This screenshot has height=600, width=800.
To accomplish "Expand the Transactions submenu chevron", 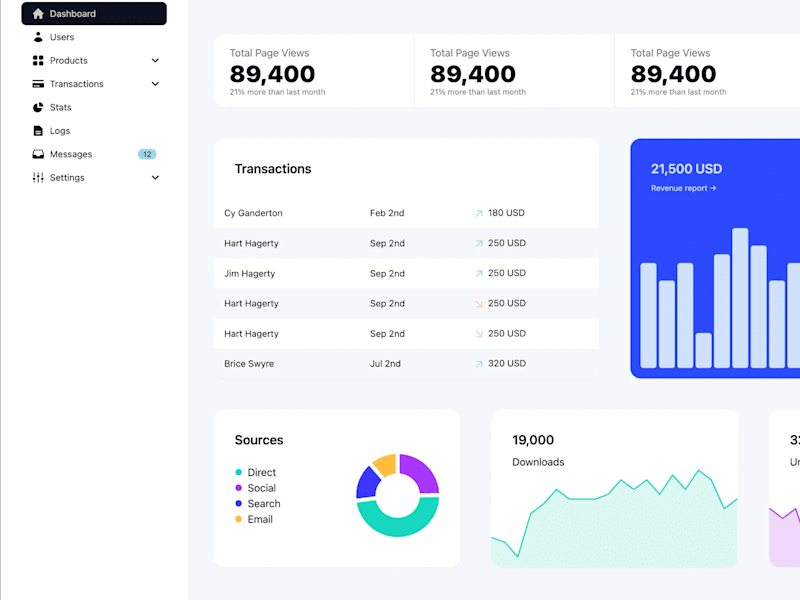I will tap(155, 84).
